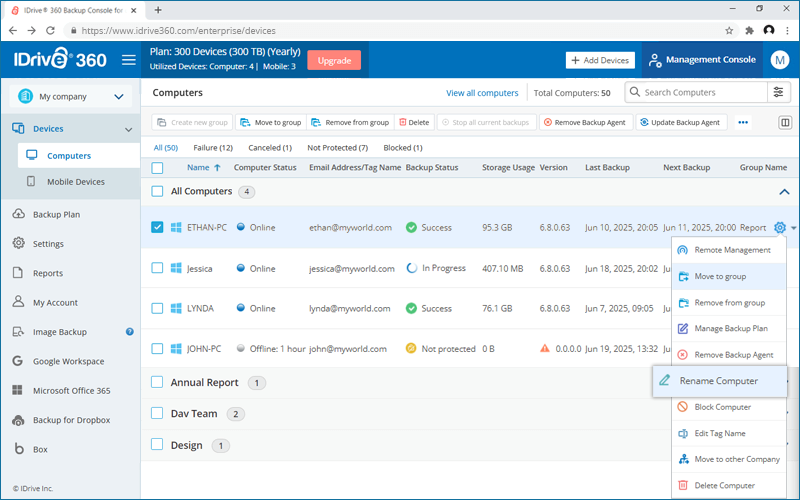Check the JOHN-PC row checkbox
800x500 pixels.
coord(157,348)
